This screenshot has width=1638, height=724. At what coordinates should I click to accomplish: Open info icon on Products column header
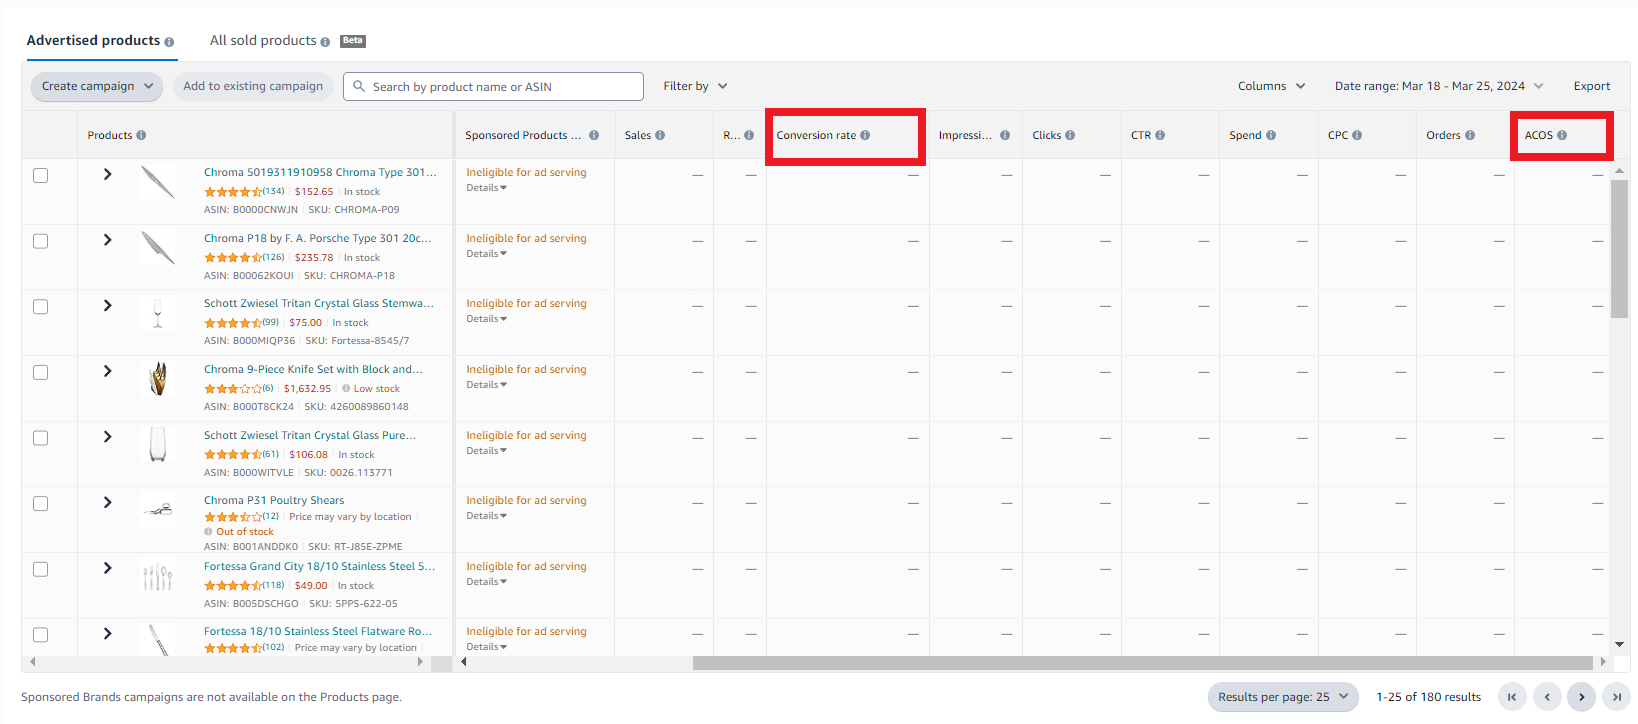click(141, 135)
